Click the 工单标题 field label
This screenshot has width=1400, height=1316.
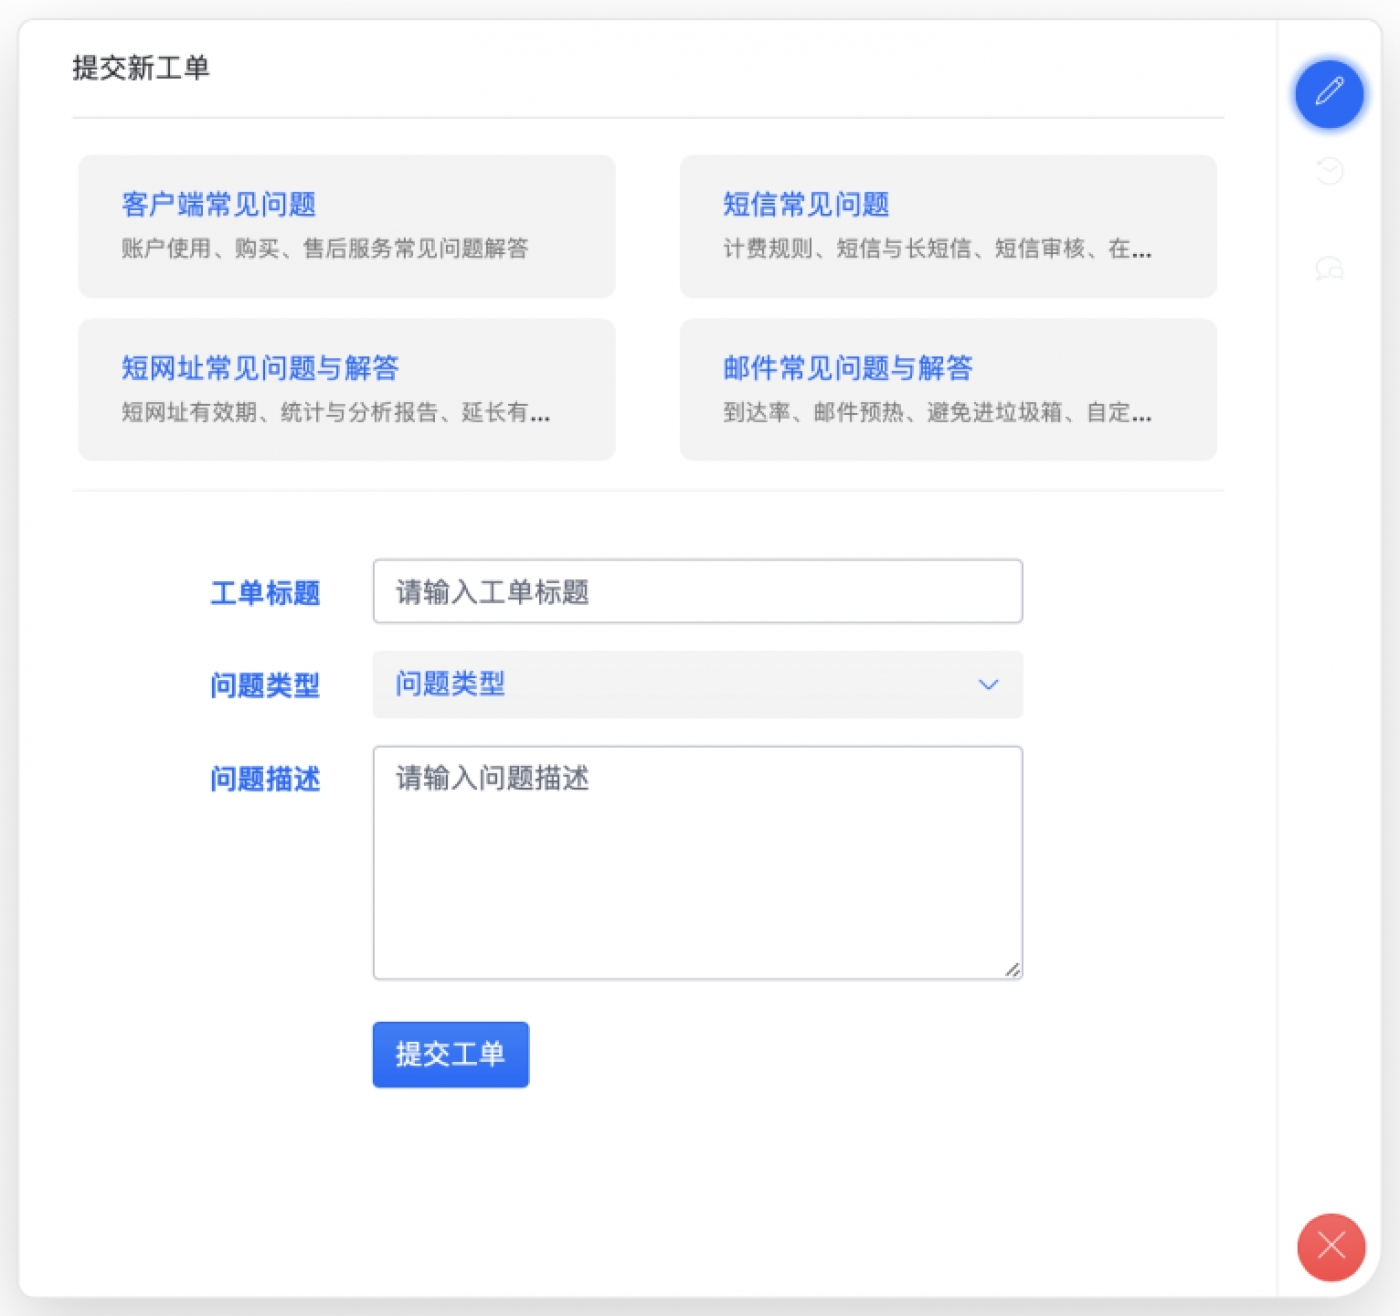[265, 593]
